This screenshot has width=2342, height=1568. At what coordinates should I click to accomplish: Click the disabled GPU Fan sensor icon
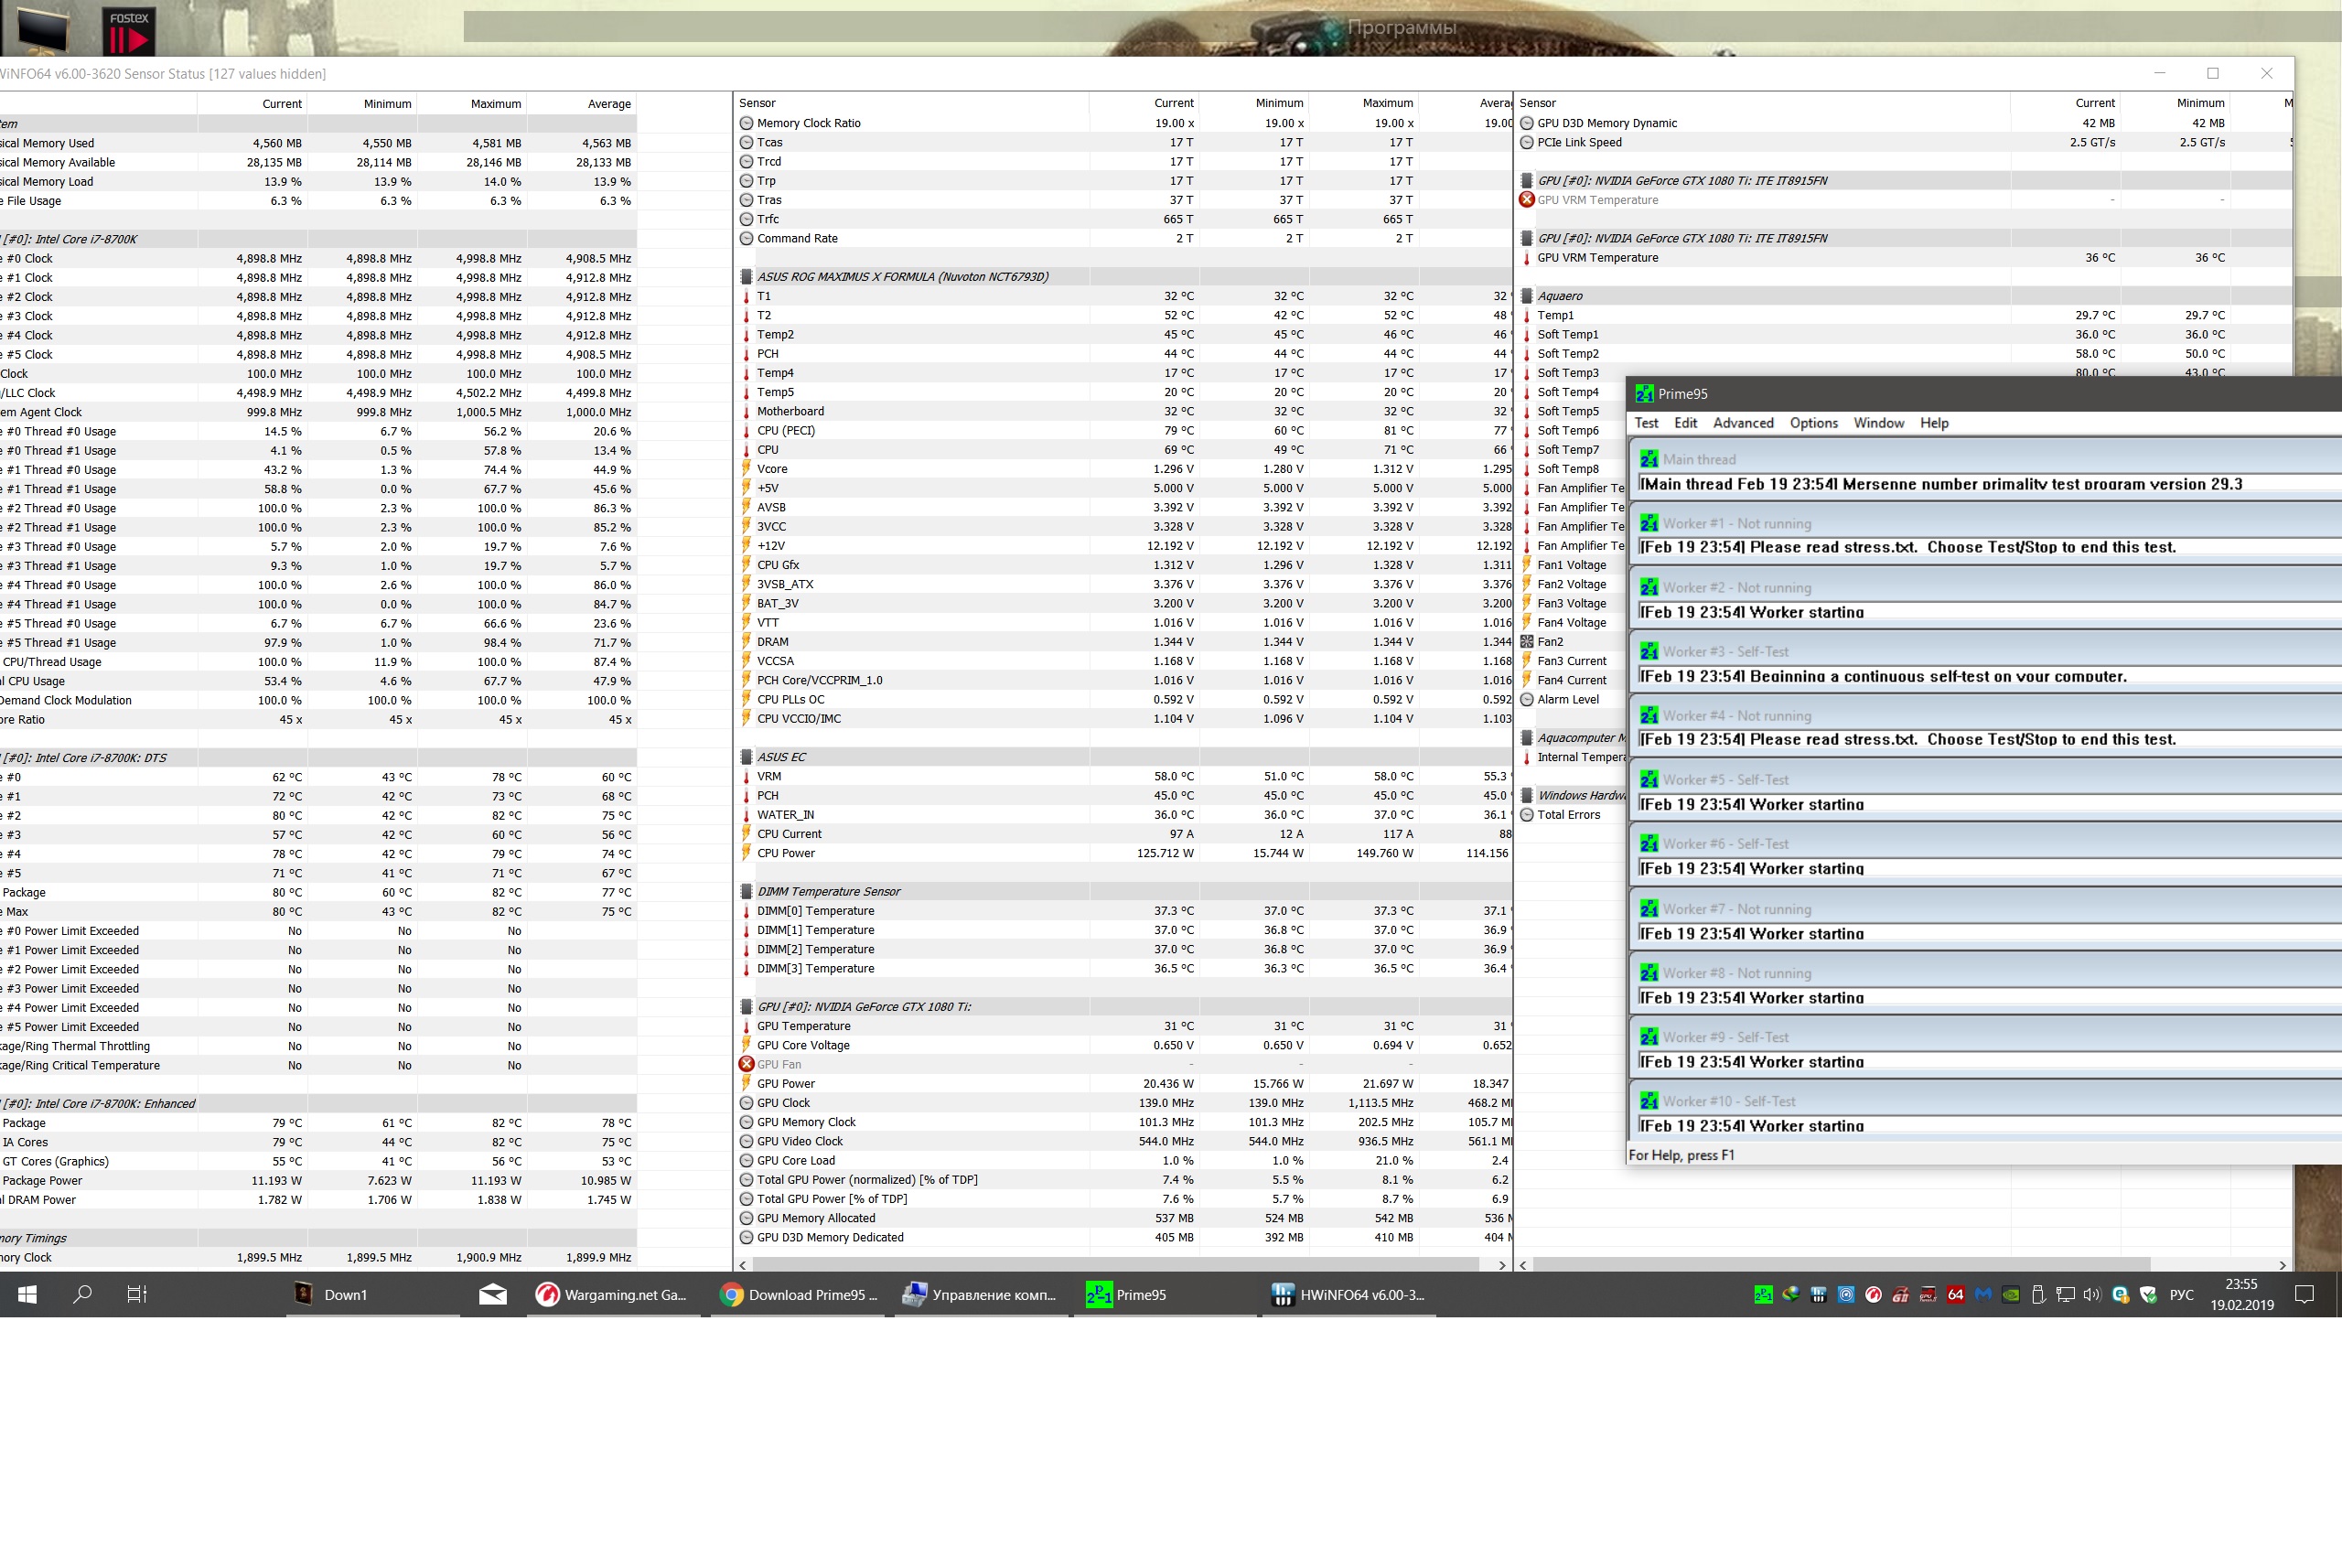(x=746, y=1064)
